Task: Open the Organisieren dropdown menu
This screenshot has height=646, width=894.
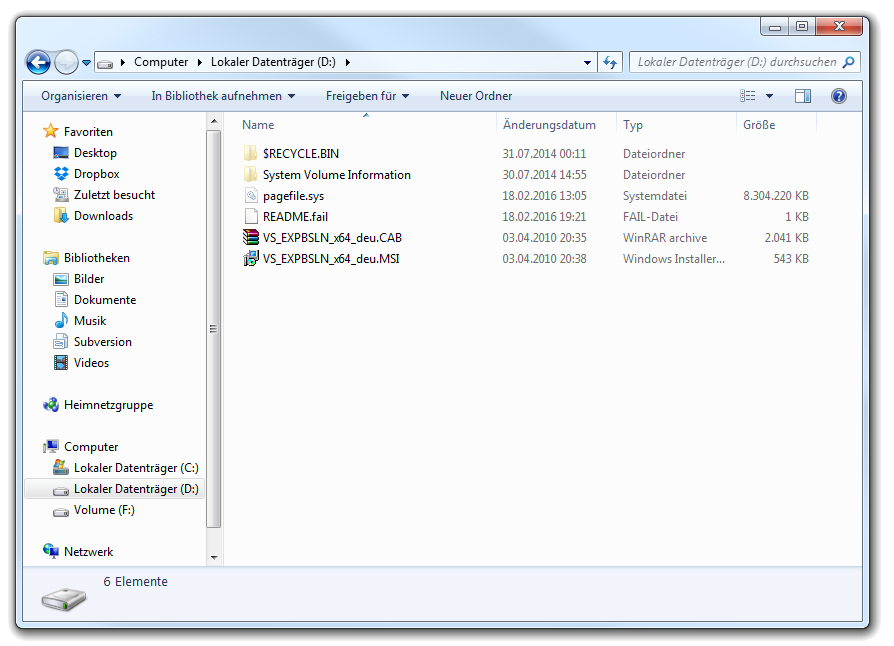Action: click(x=80, y=96)
